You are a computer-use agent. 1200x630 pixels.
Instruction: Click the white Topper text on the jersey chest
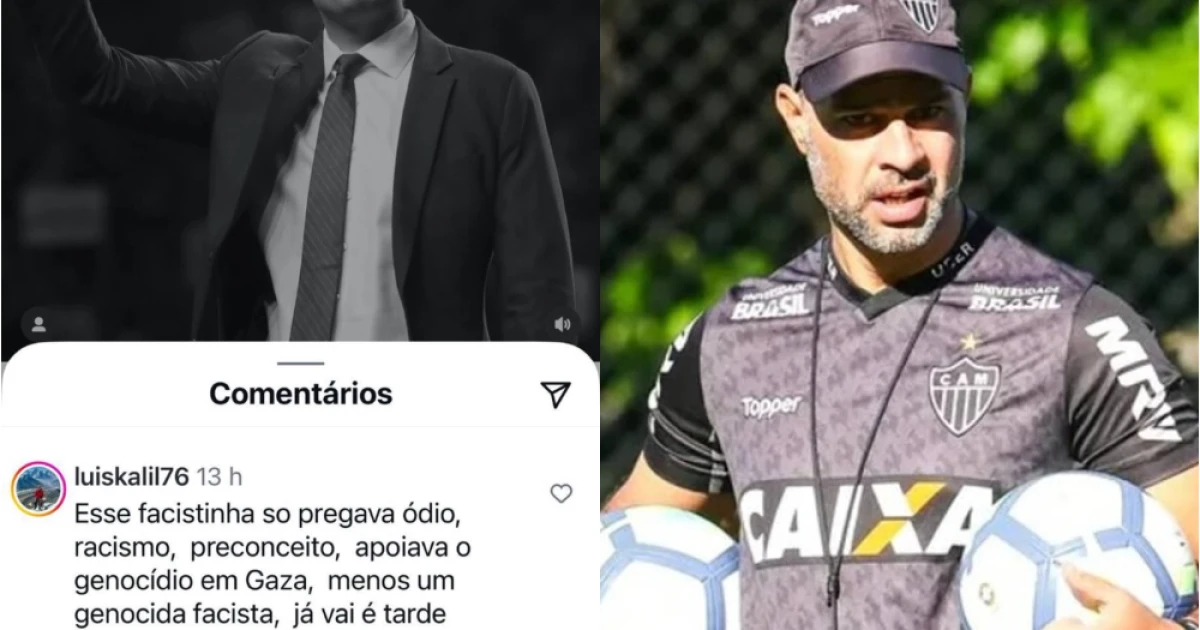click(771, 406)
